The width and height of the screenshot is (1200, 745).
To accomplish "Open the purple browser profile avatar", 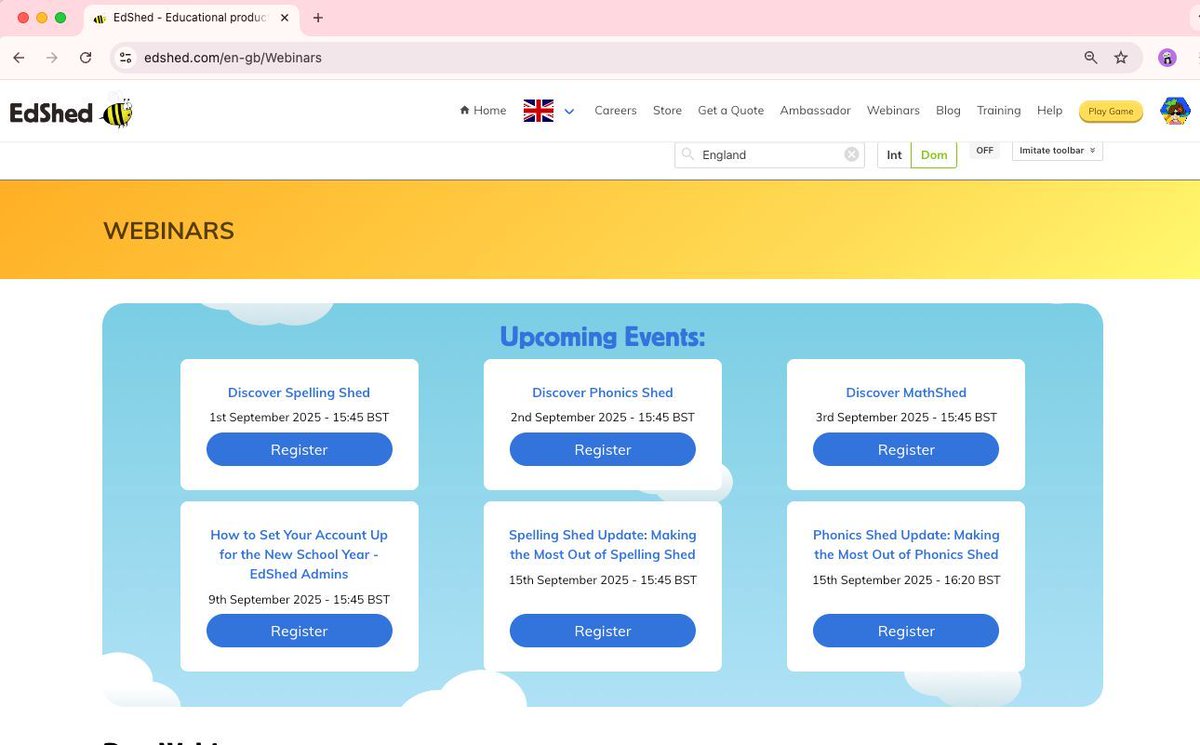I will pyautogui.click(x=1167, y=58).
